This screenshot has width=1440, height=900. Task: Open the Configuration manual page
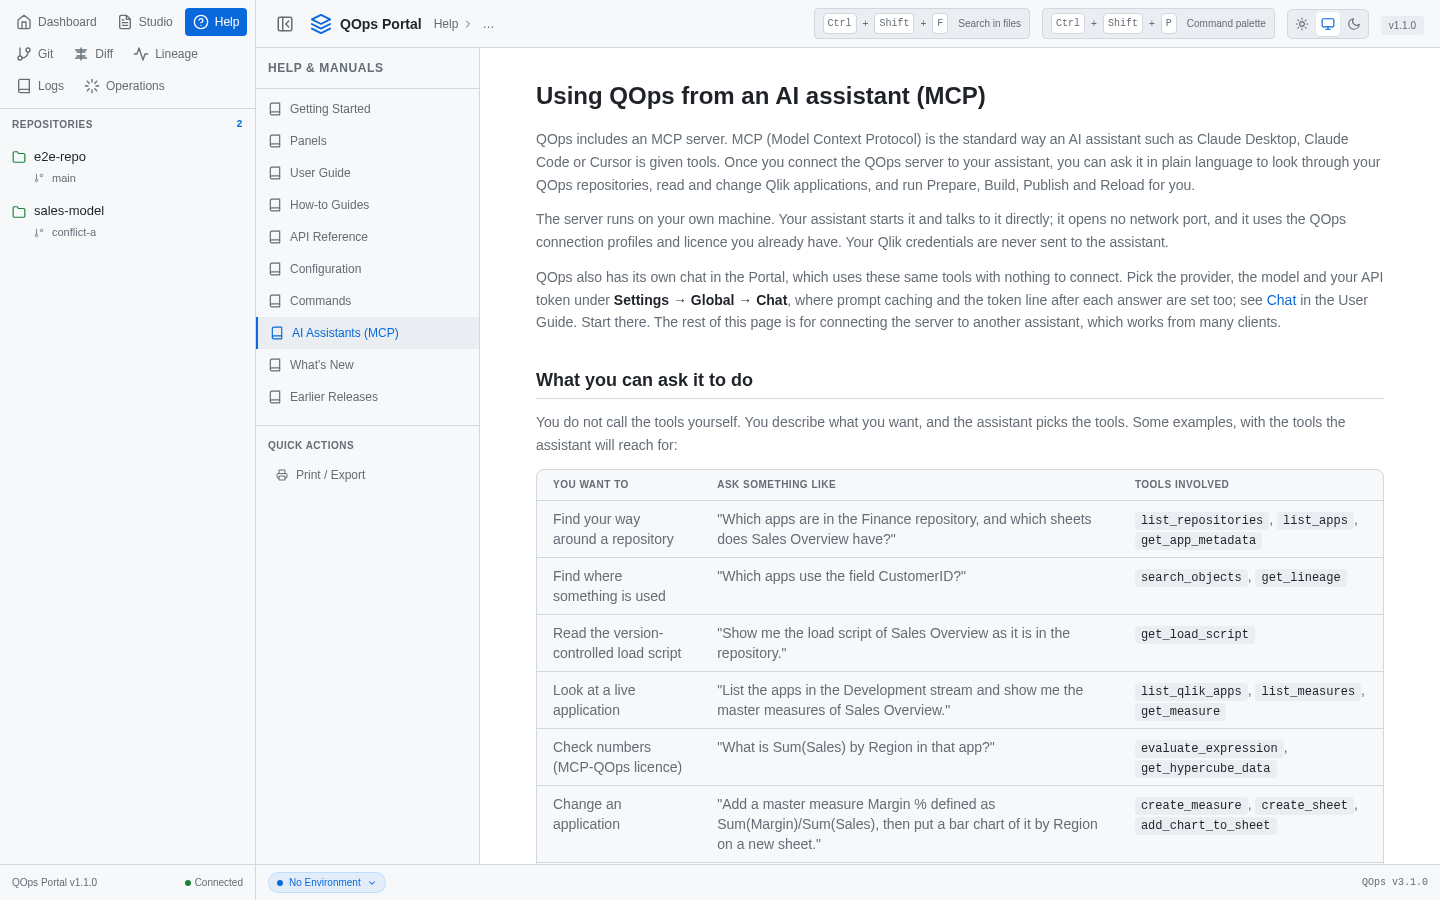[368, 269]
